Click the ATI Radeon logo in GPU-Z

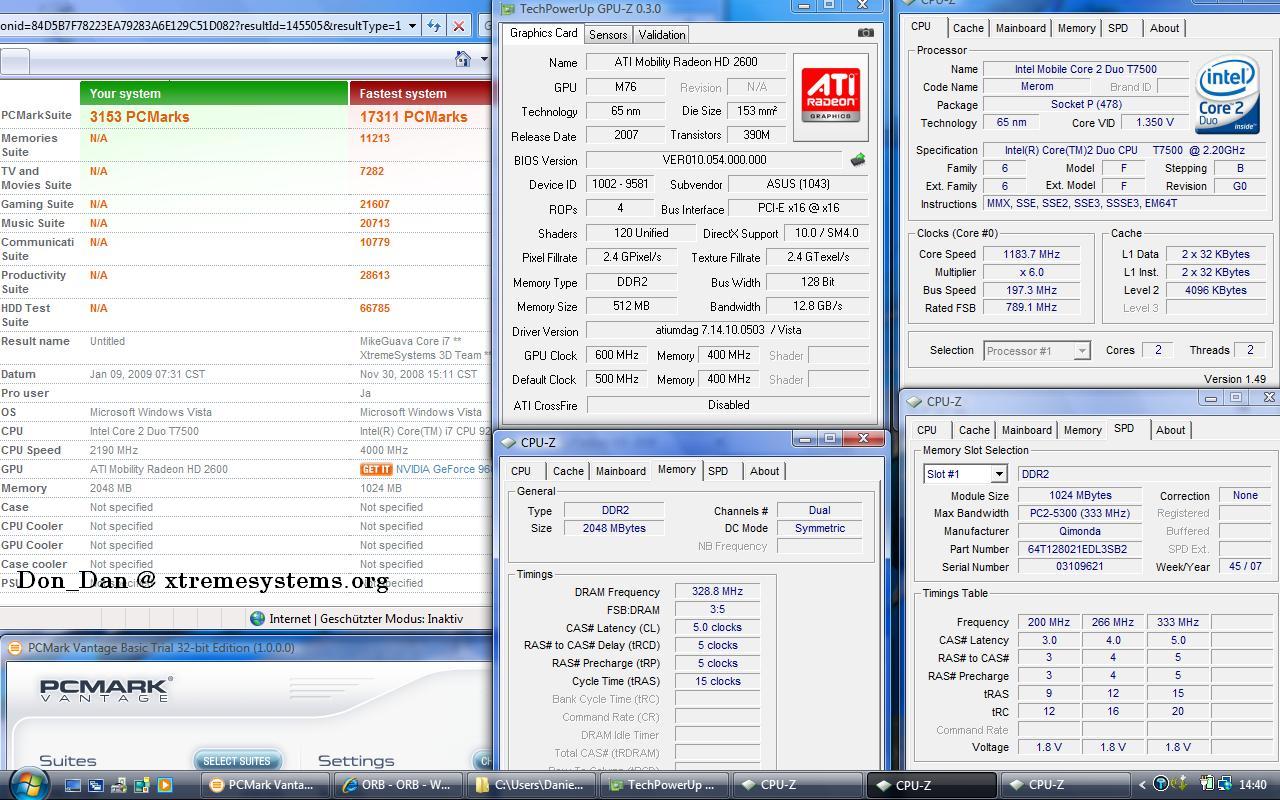831,96
